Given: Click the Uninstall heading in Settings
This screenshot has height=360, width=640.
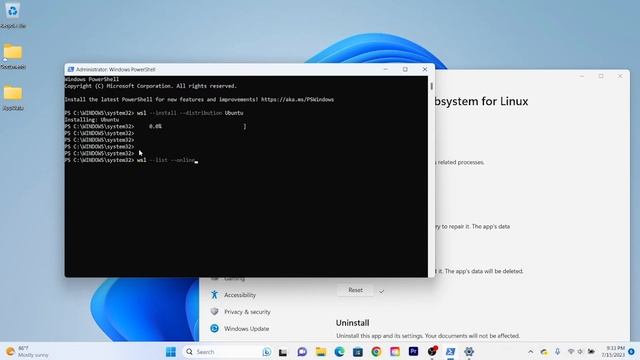Looking at the screenshot, I should (x=352, y=322).
